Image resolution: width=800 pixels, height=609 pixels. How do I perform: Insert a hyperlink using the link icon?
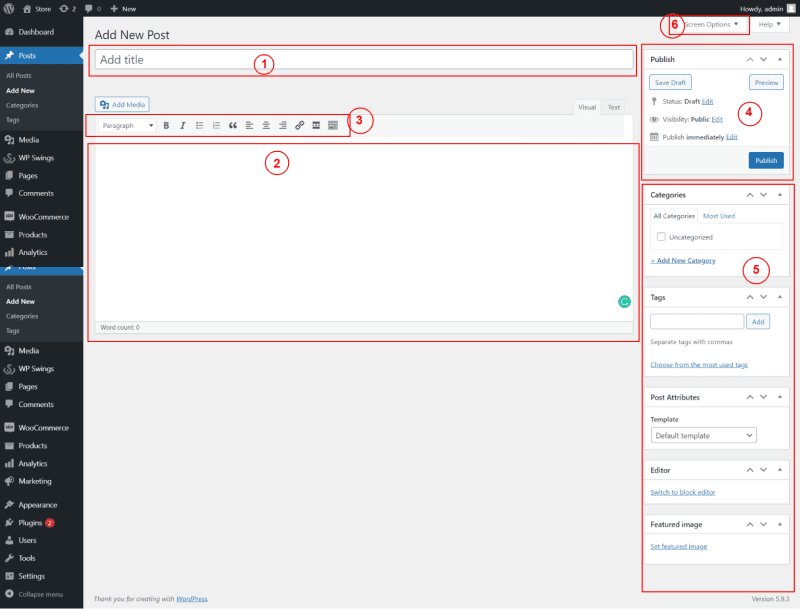299,125
